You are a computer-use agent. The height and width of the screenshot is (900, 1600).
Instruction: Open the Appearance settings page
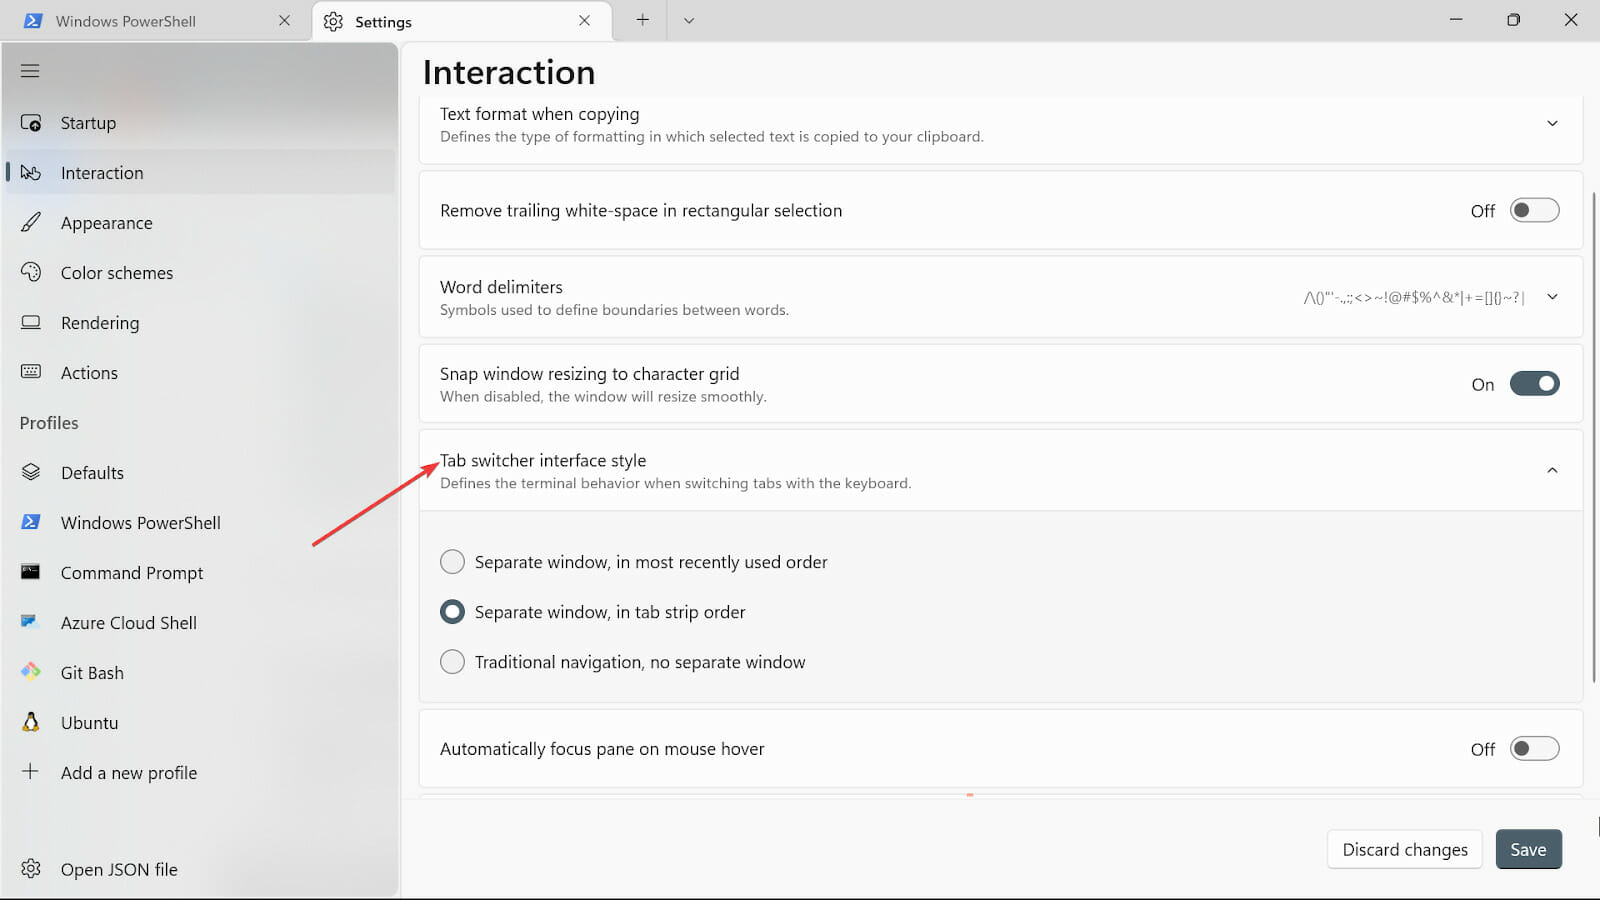200,223
